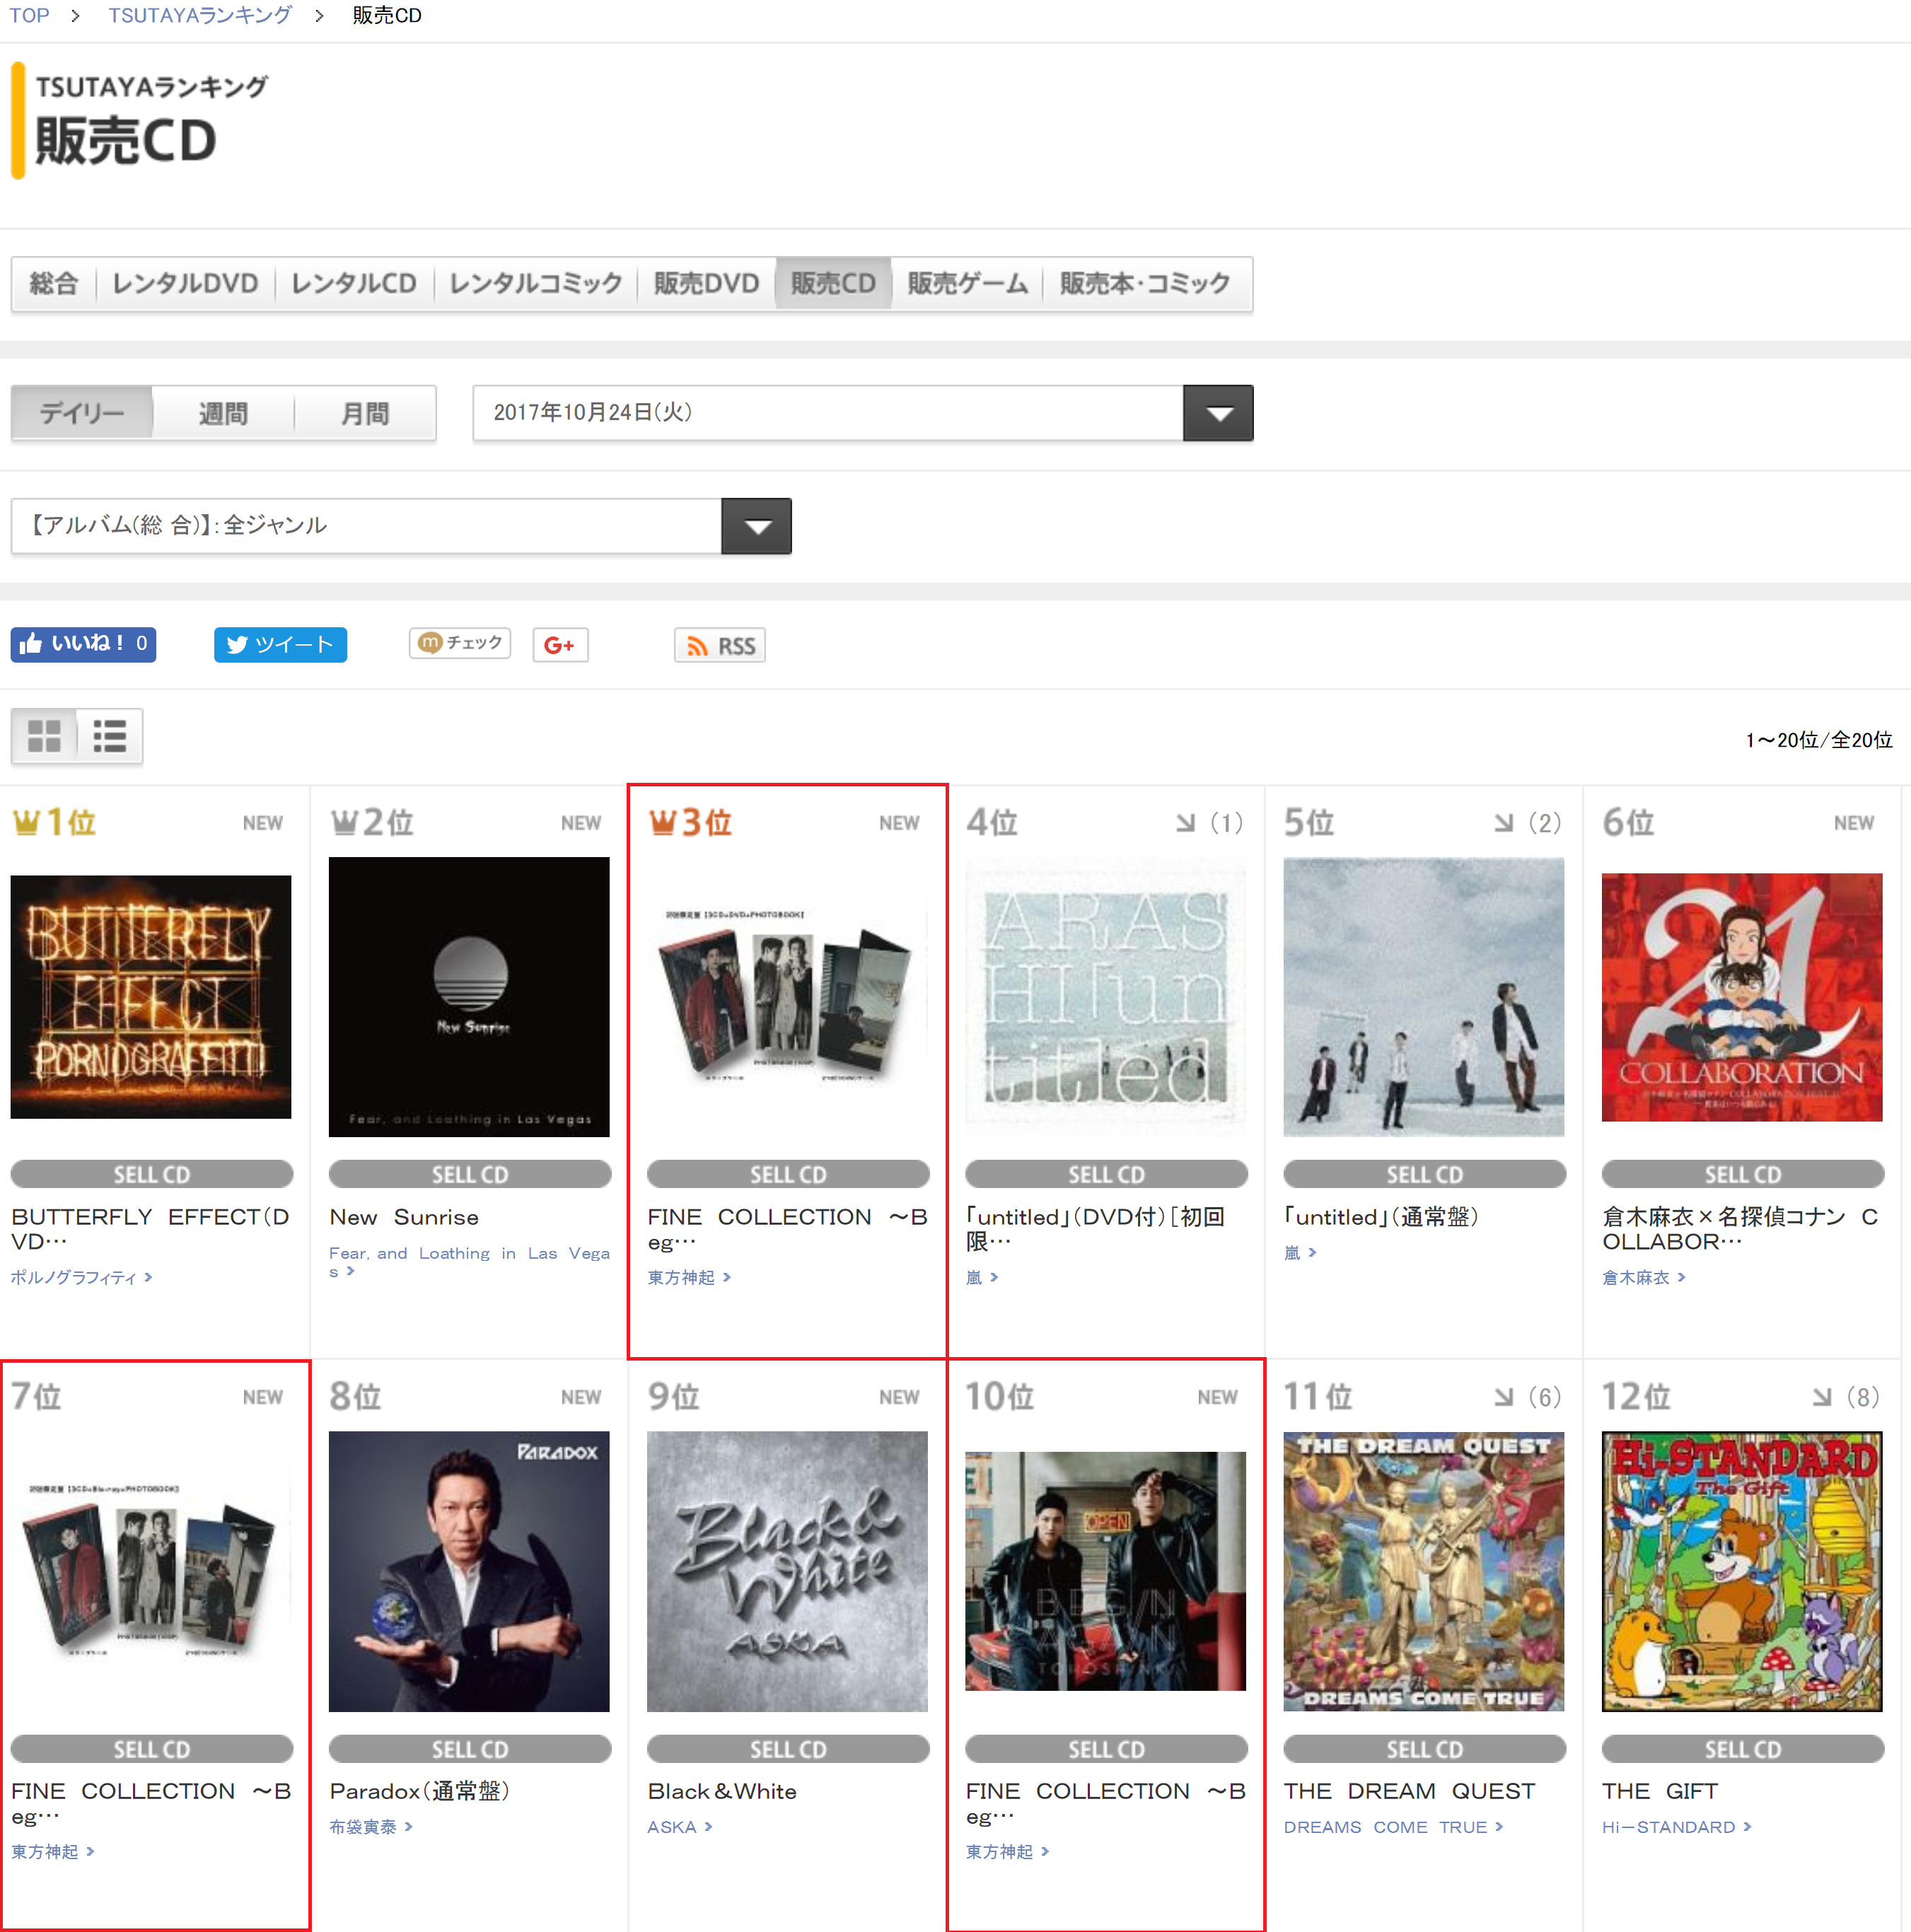Open the アルバム全ジャンル genre dropdown arrow
1911x1932 pixels.
coord(757,526)
